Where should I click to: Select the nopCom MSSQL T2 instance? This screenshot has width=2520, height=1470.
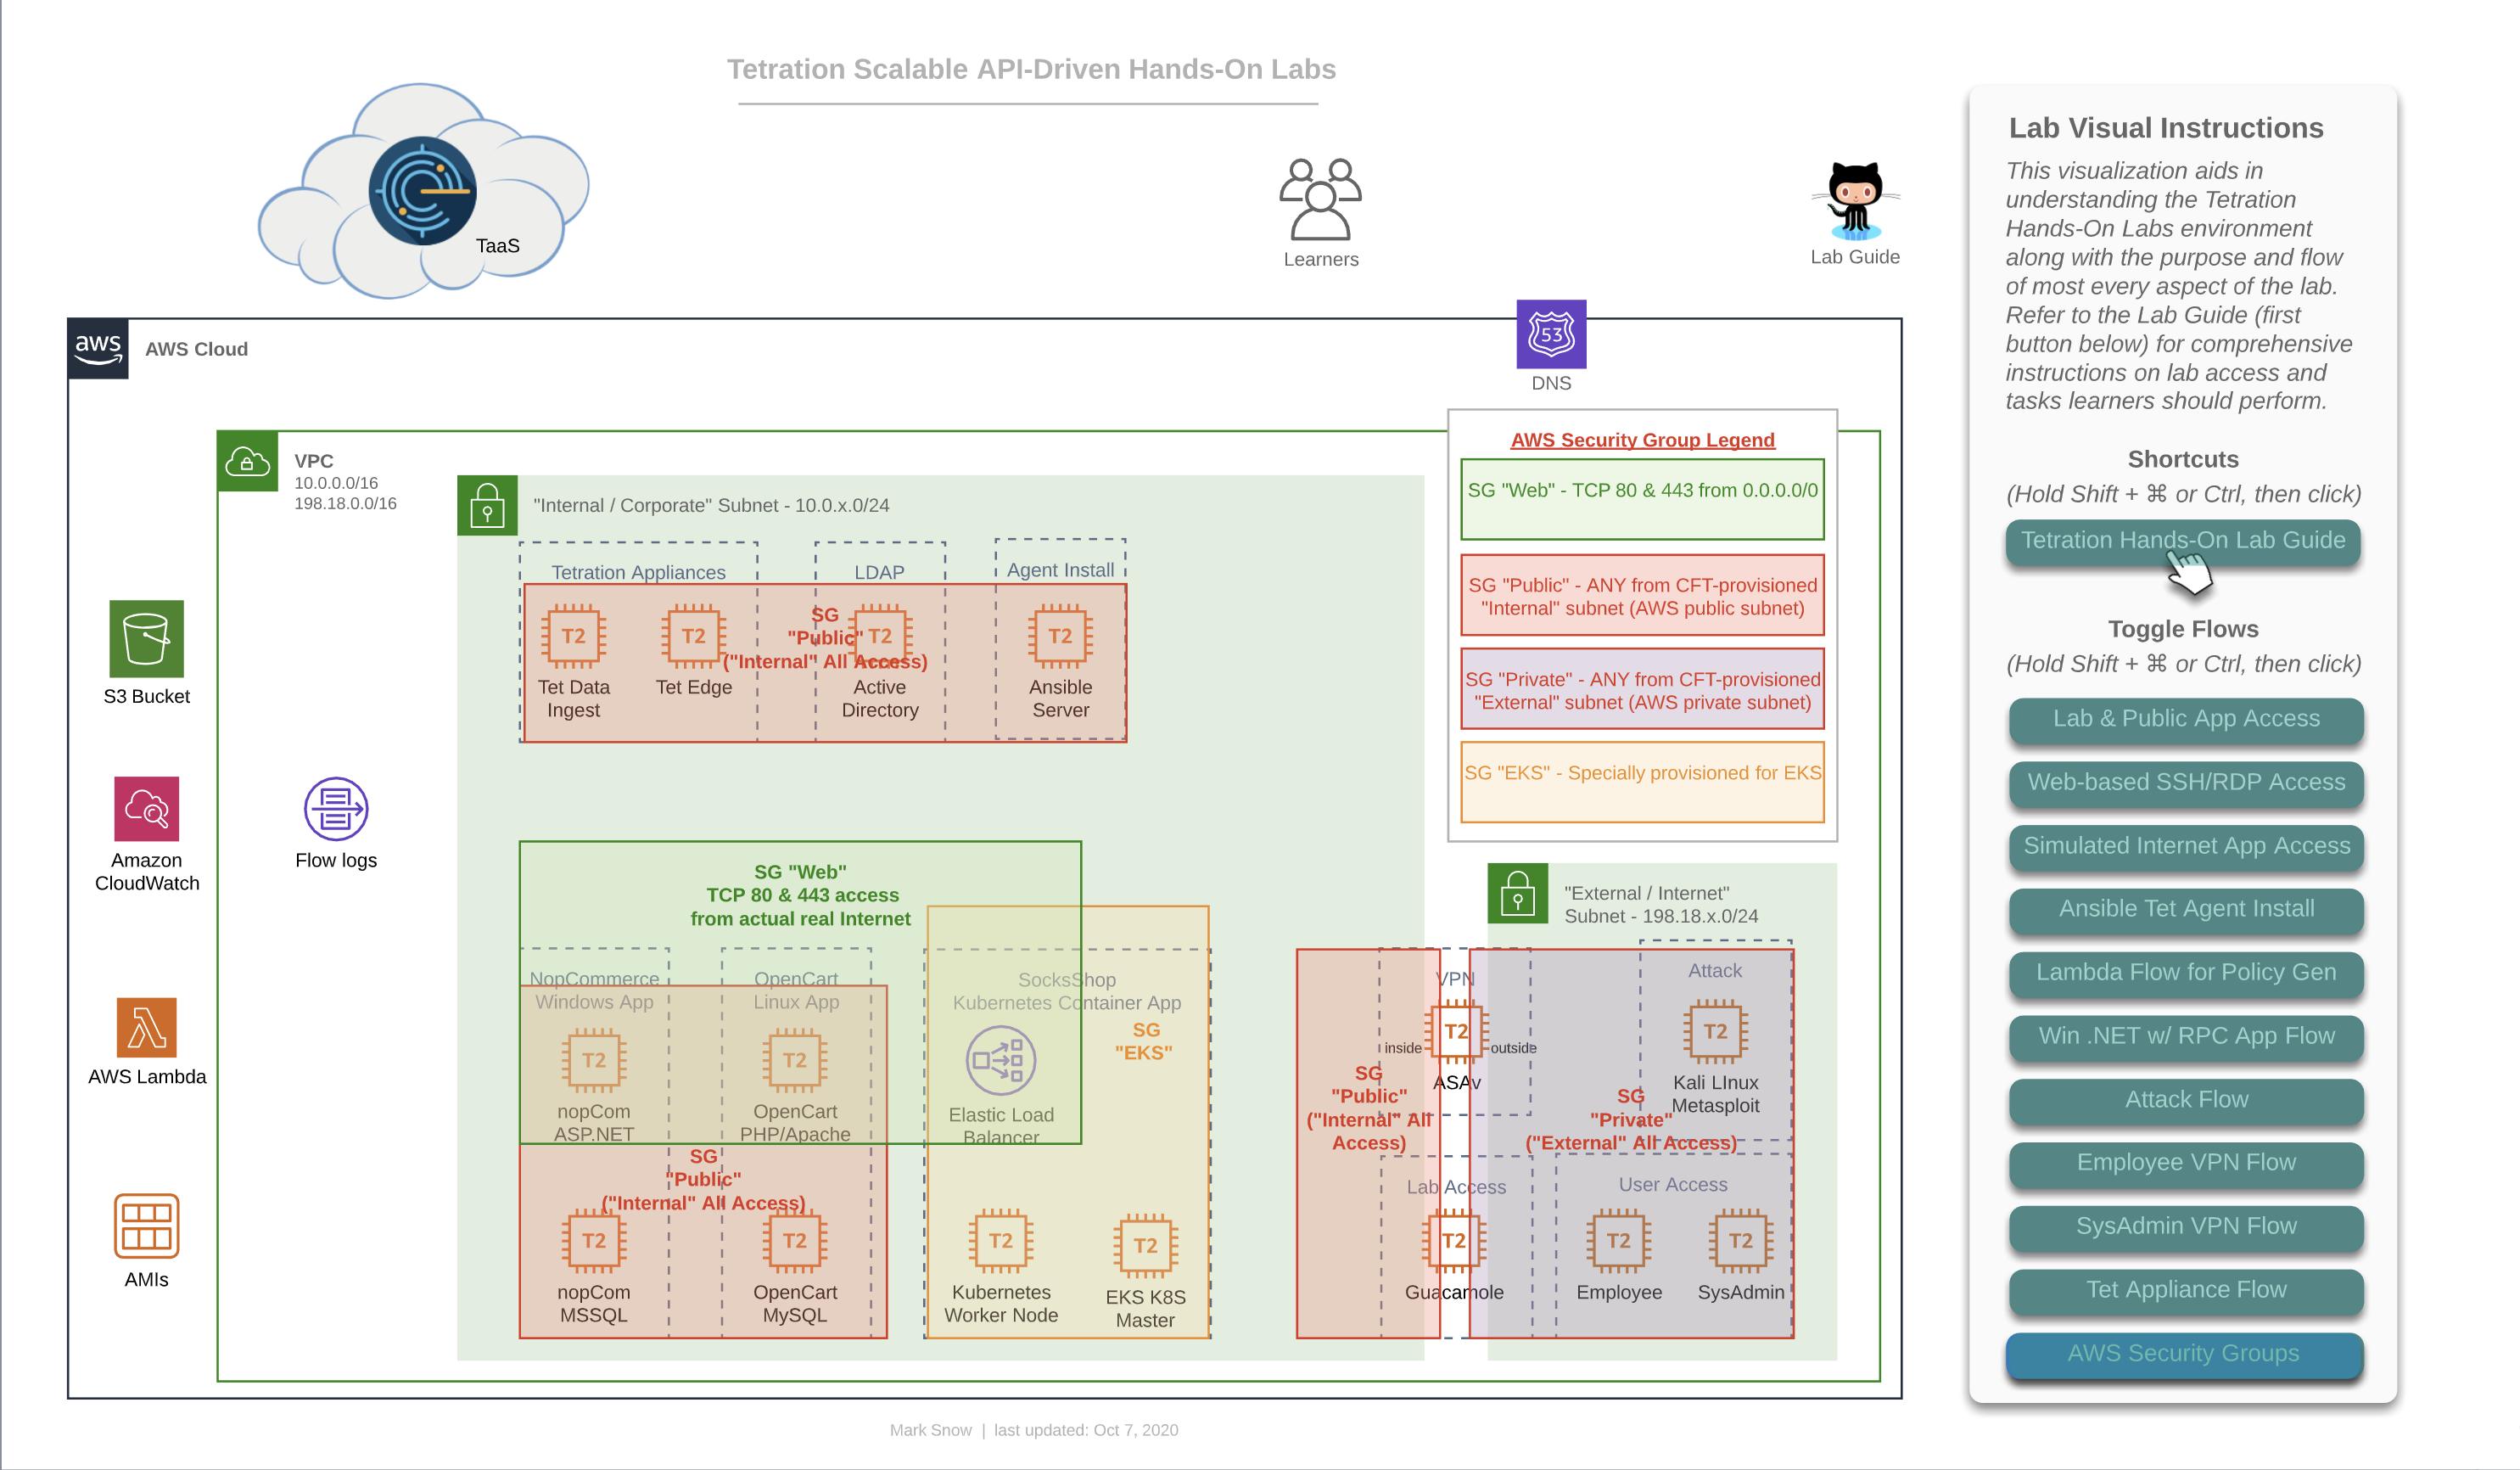(594, 1241)
